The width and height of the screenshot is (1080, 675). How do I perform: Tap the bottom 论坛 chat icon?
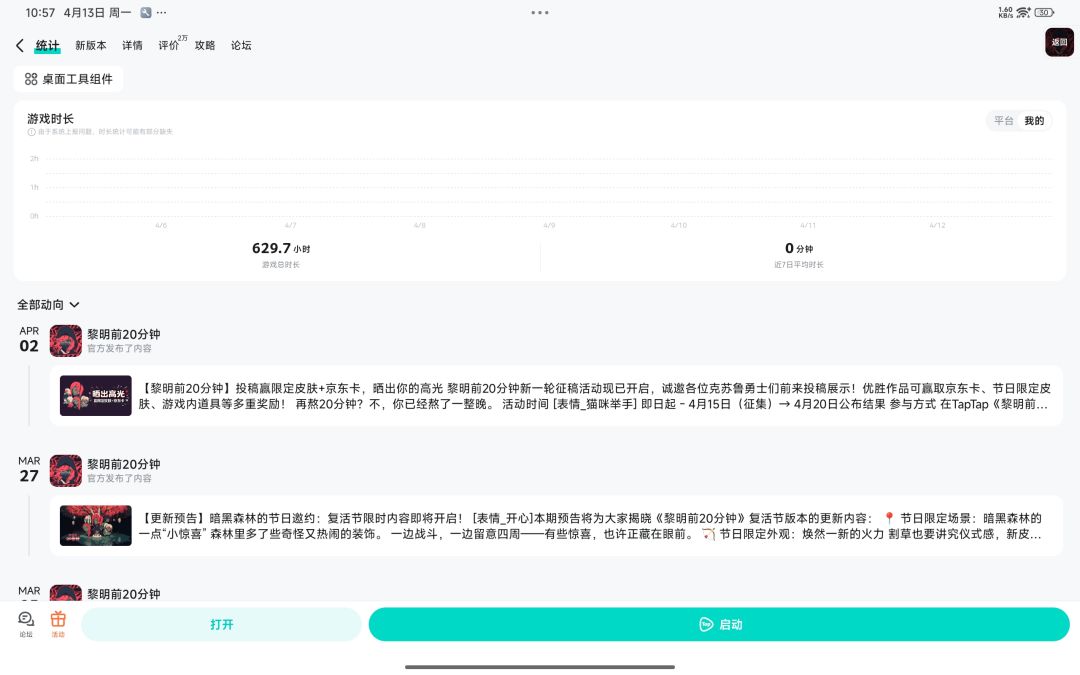(26, 624)
